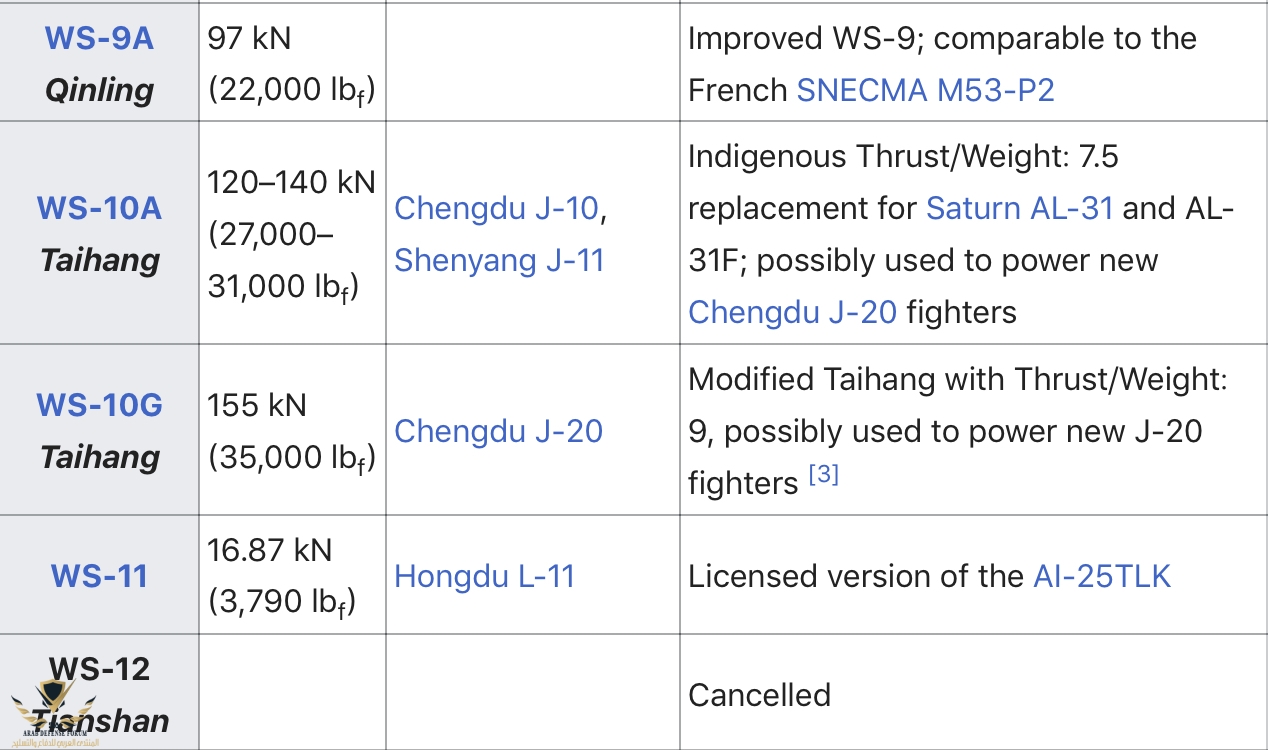Open the WS-10A engine link
The height and width of the screenshot is (750, 1268).
[x=99, y=208]
